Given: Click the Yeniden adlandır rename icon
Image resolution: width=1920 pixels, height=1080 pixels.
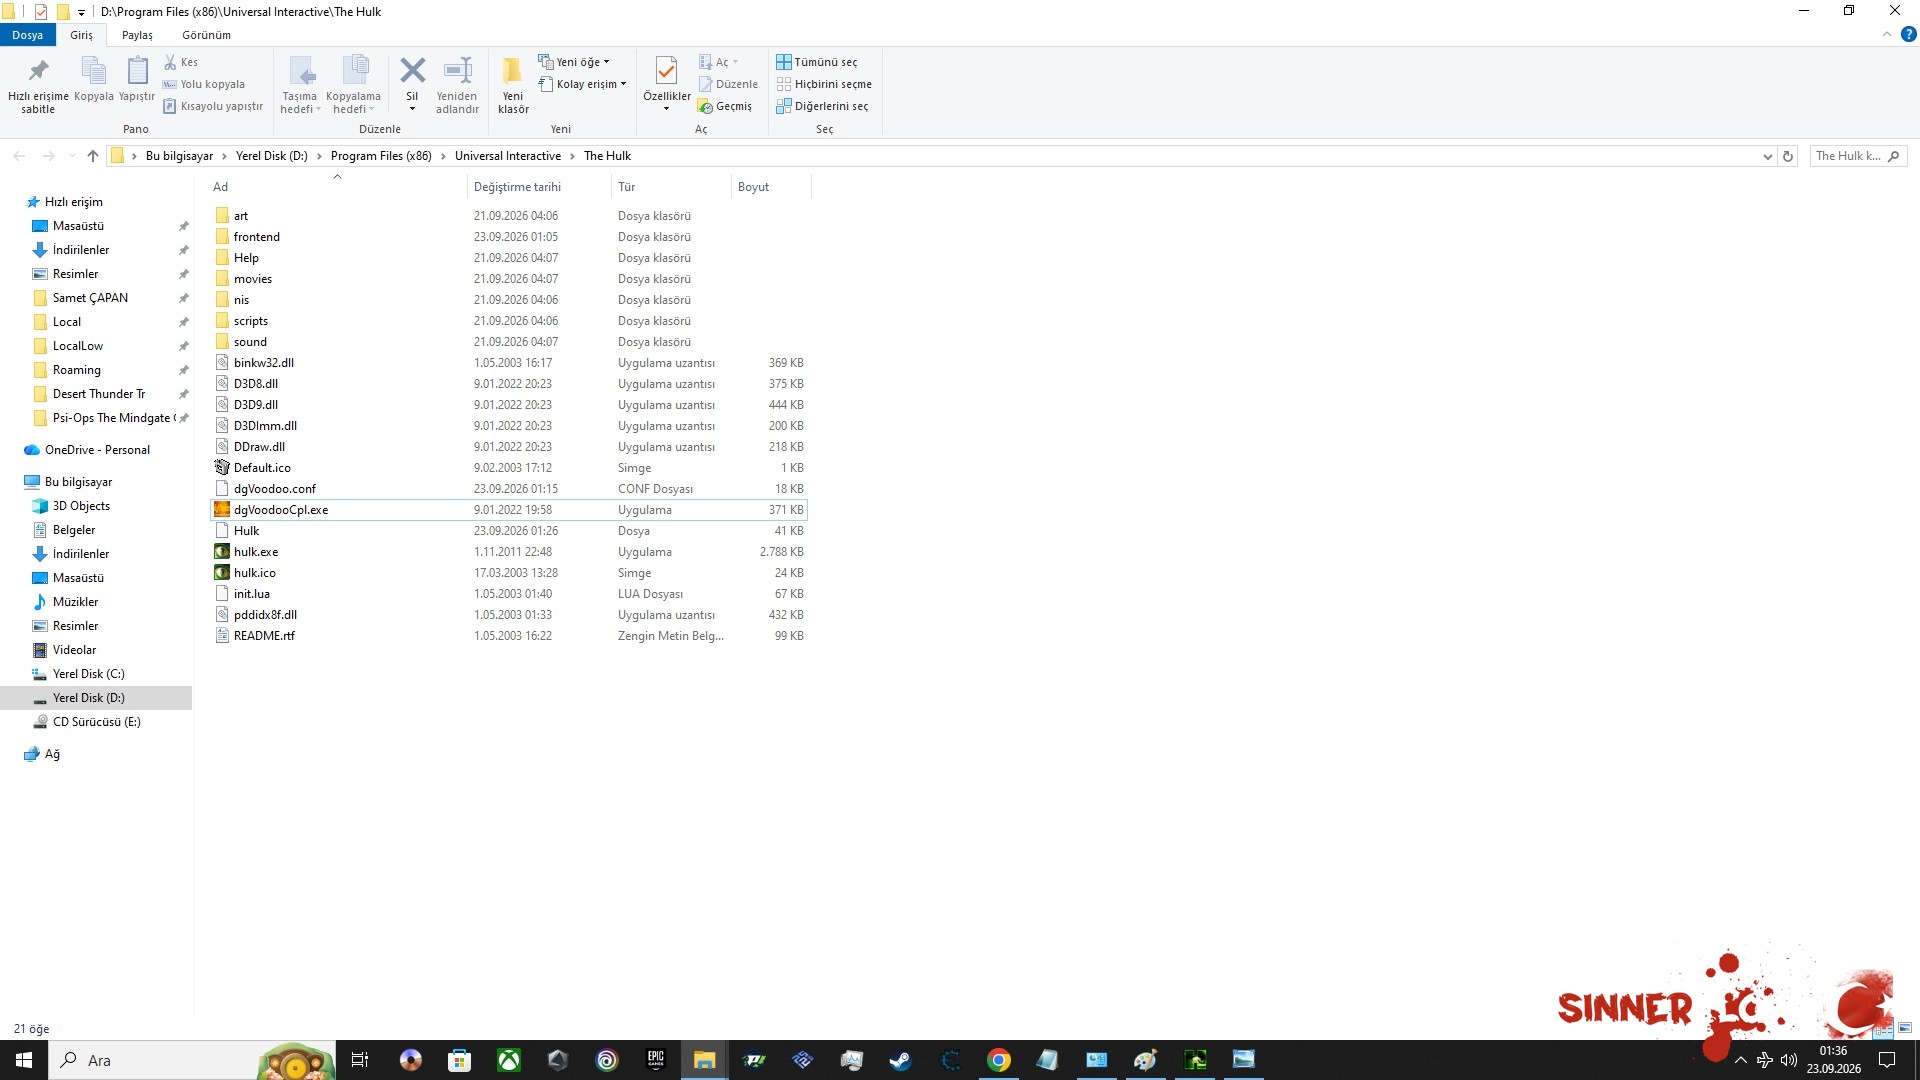Looking at the screenshot, I should [x=458, y=72].
